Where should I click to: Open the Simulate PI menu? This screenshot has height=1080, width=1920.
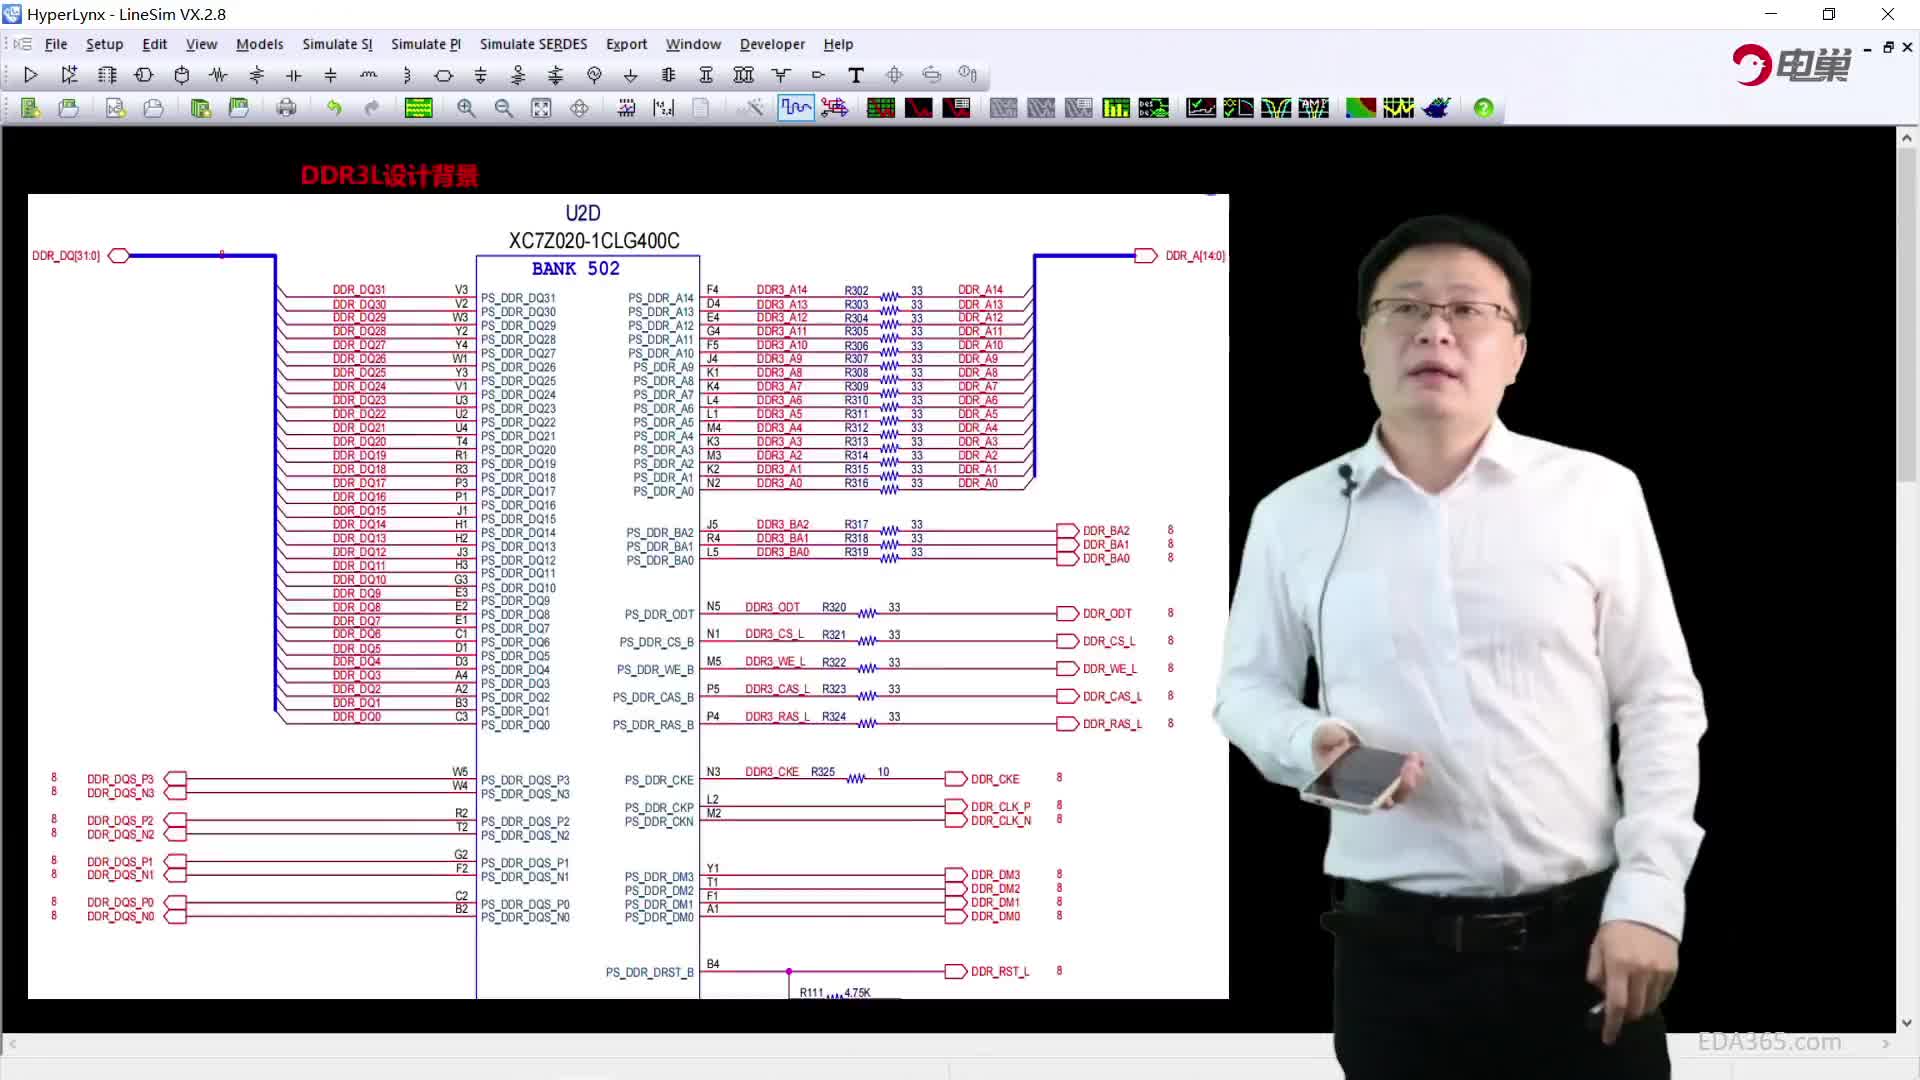425,44
